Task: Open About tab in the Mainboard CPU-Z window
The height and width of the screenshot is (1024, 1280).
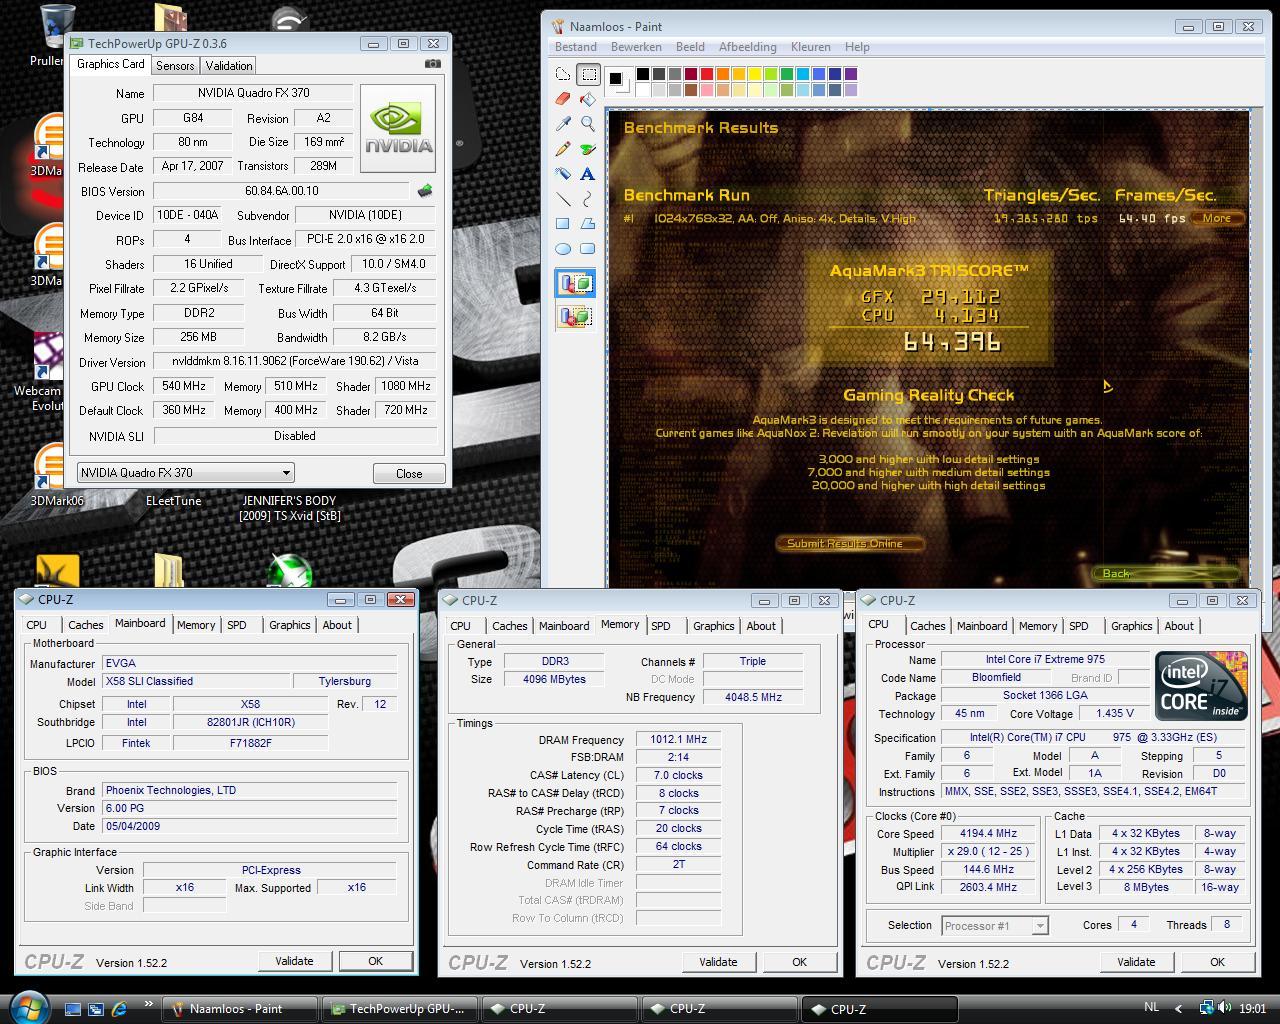Action: point(337,625)
